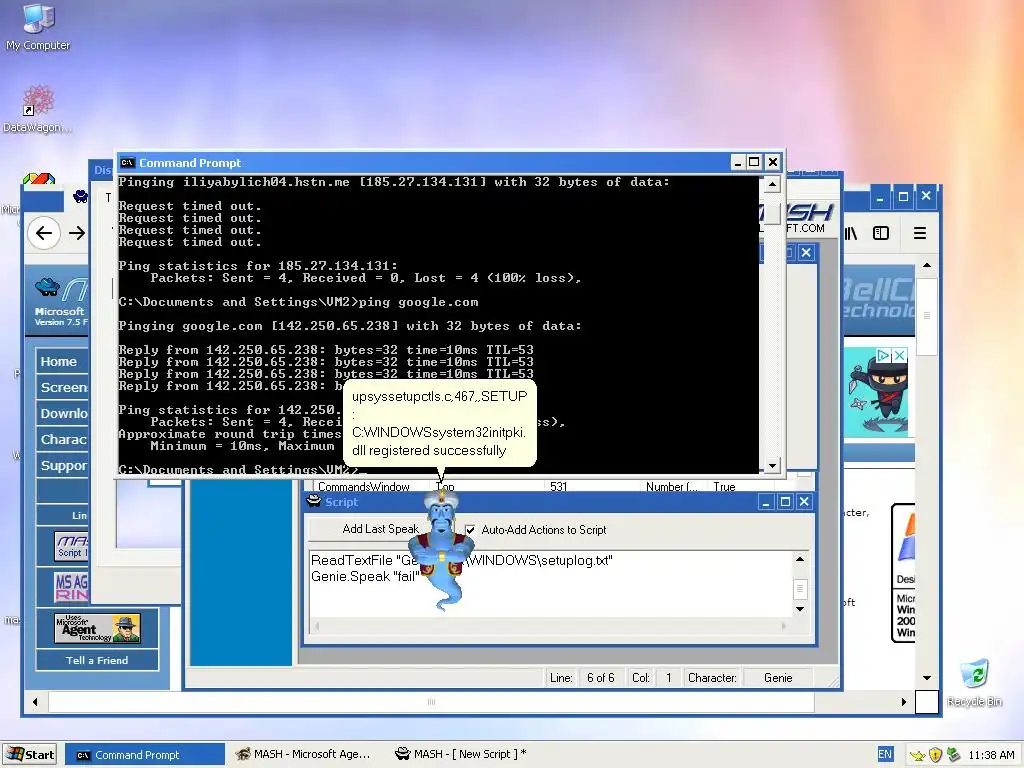Open the browser hamburger menu
The image size is (1024, 768).
point(920,233)
